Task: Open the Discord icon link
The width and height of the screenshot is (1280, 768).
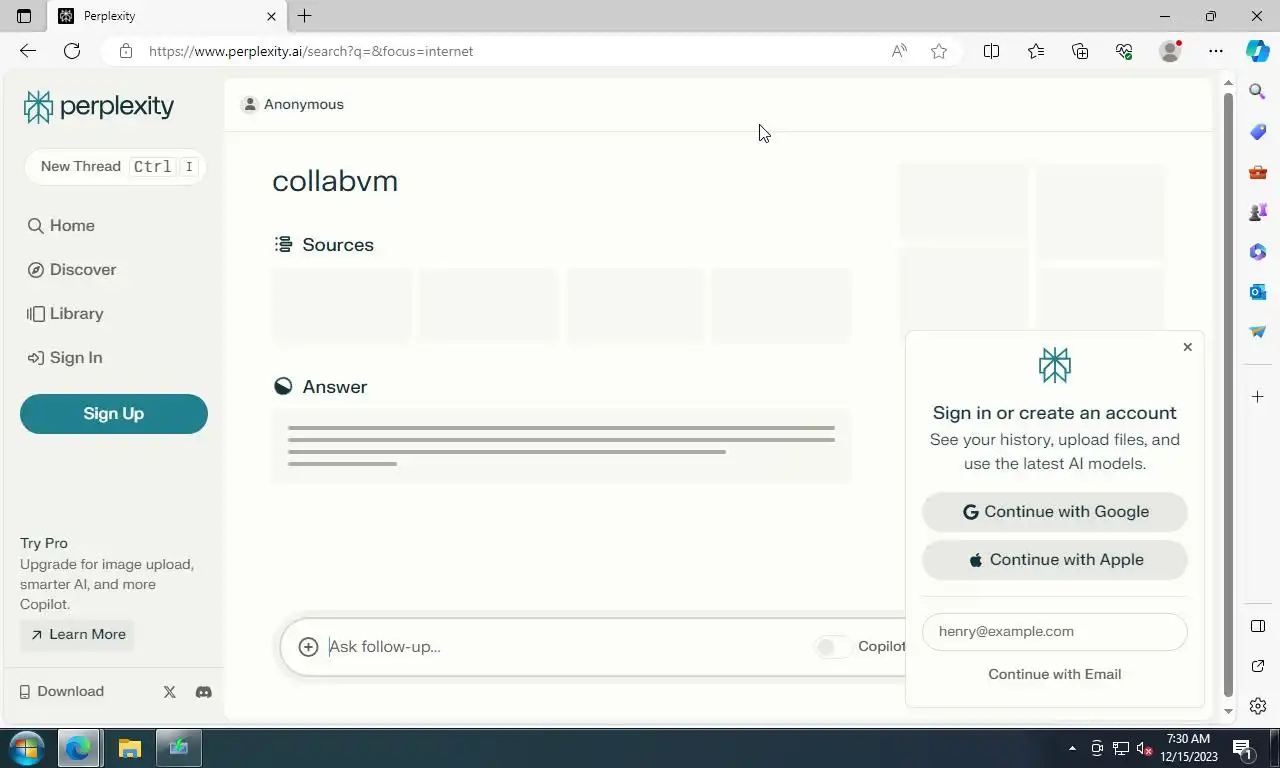Action: click(x=204, y=692)
